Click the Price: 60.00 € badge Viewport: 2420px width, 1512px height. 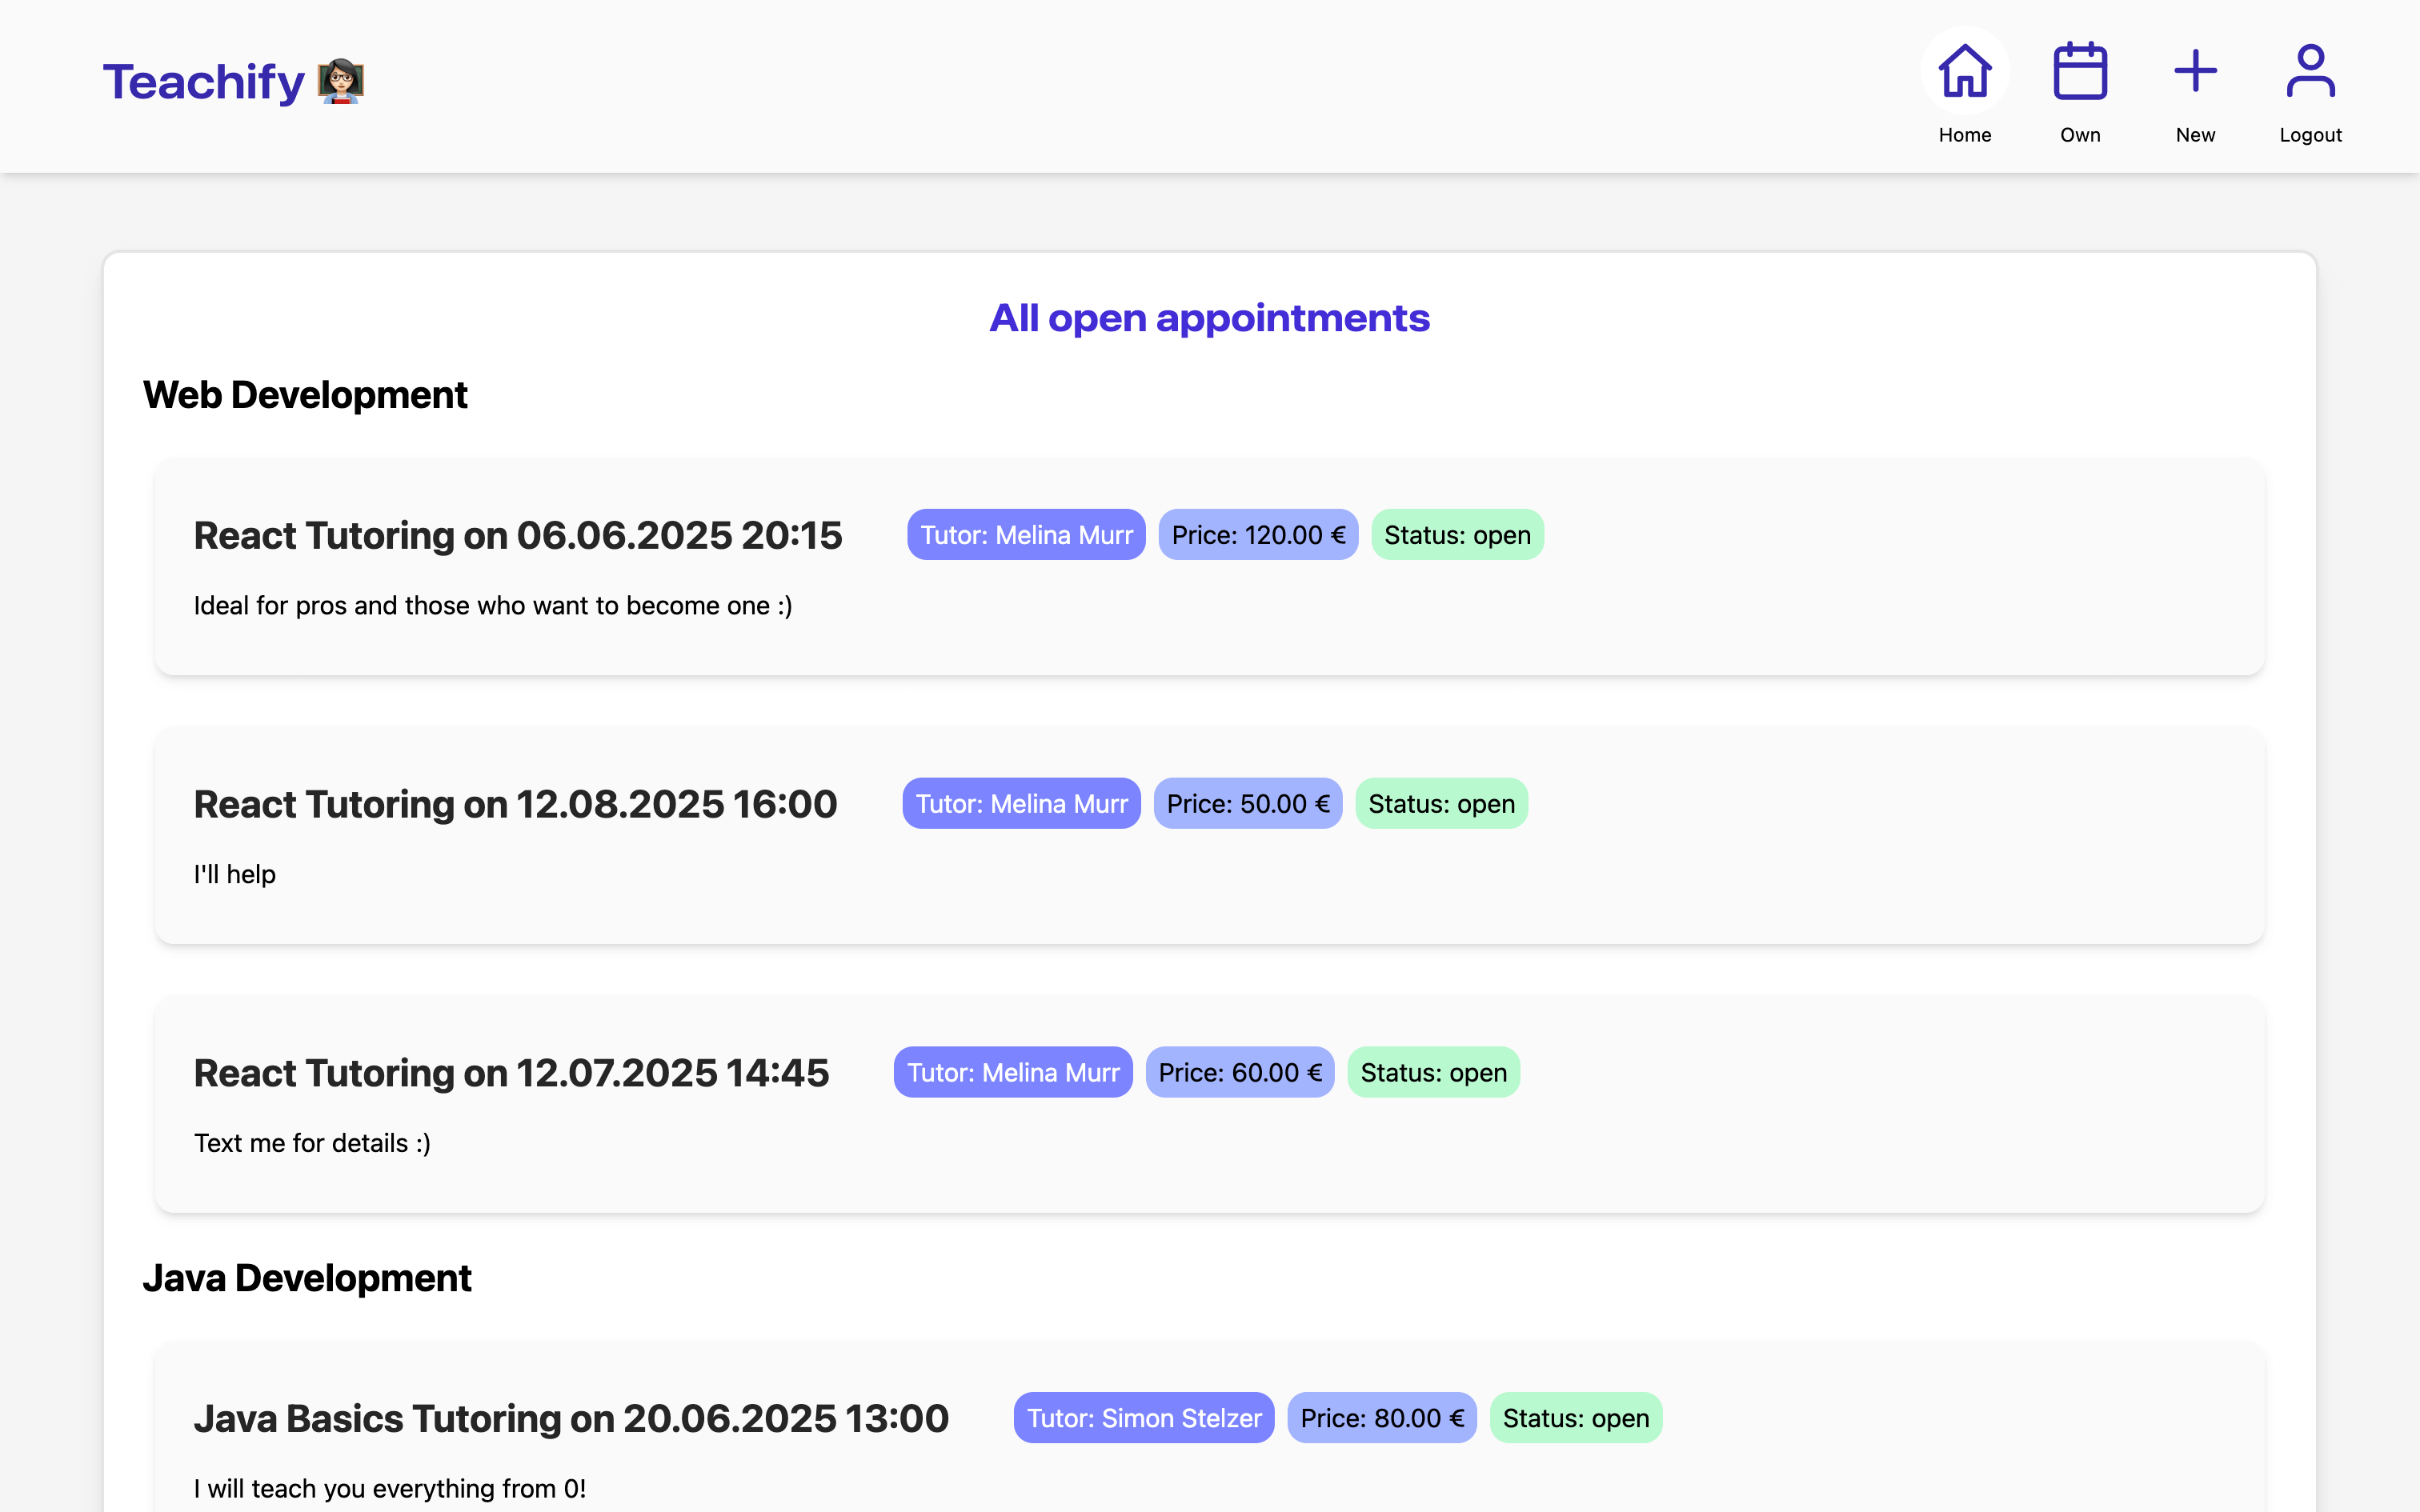[x=1239, y=1073]
